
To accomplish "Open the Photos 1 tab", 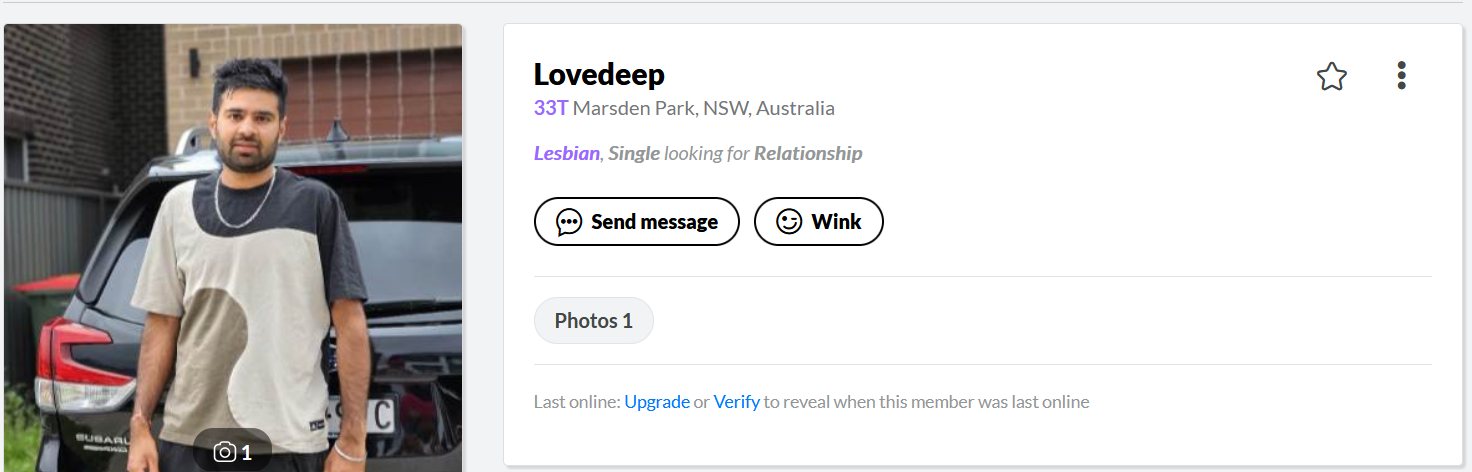I will click(594, 321).
